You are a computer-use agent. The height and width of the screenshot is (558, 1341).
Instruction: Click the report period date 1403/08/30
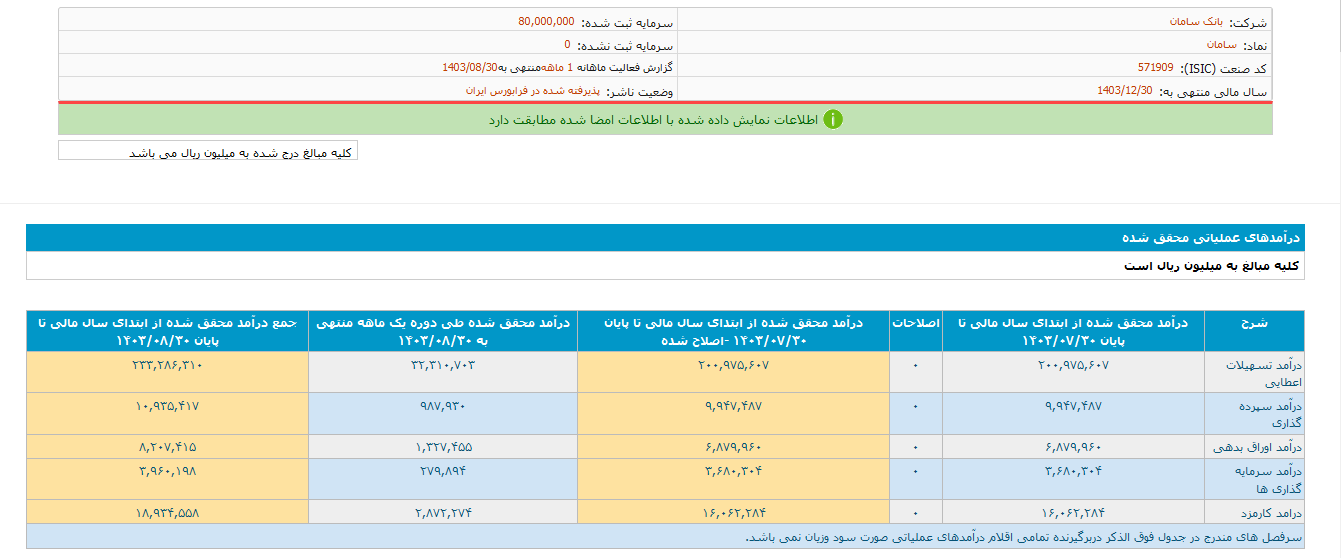click(x=469, y=67)
